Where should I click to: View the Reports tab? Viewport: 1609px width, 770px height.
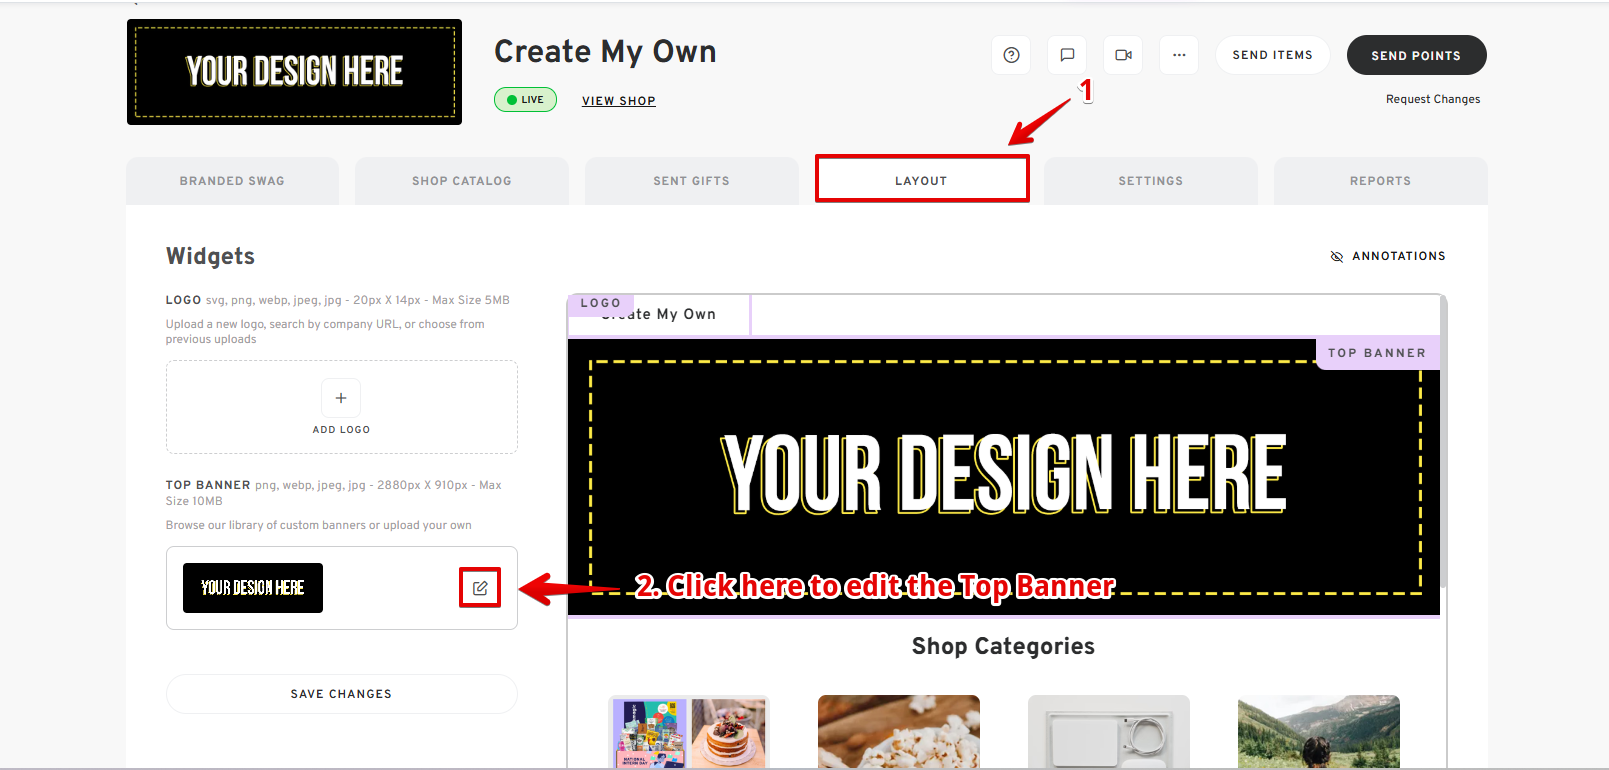1380,181
